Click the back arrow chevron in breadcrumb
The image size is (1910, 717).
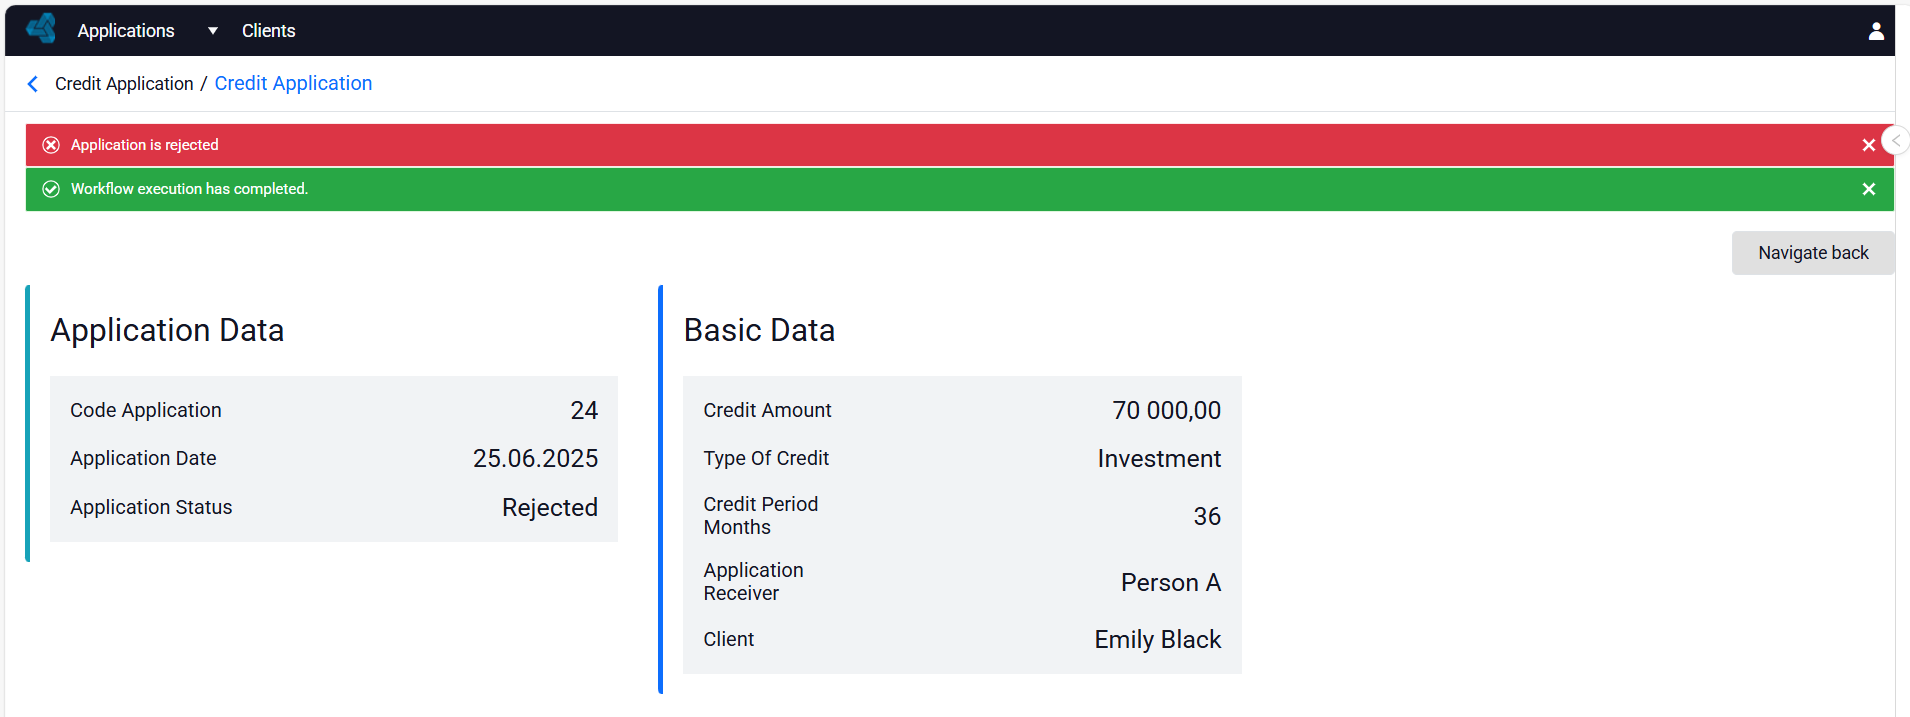[x=33, y=84]
